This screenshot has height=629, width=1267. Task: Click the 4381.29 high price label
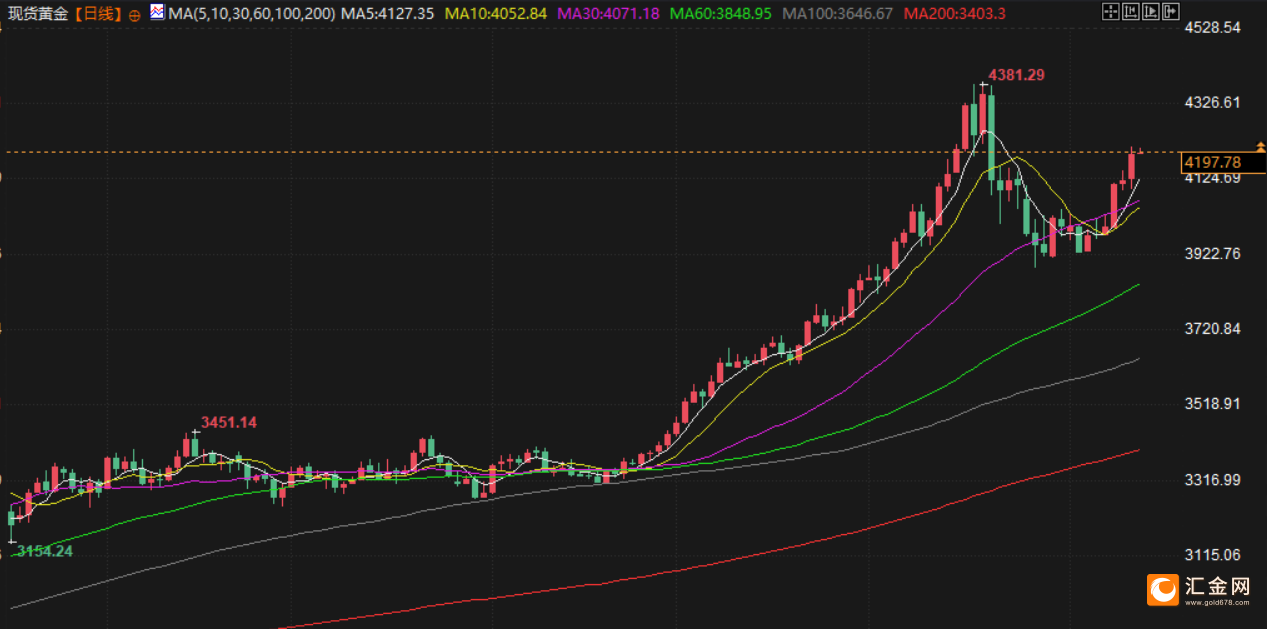1017,75
